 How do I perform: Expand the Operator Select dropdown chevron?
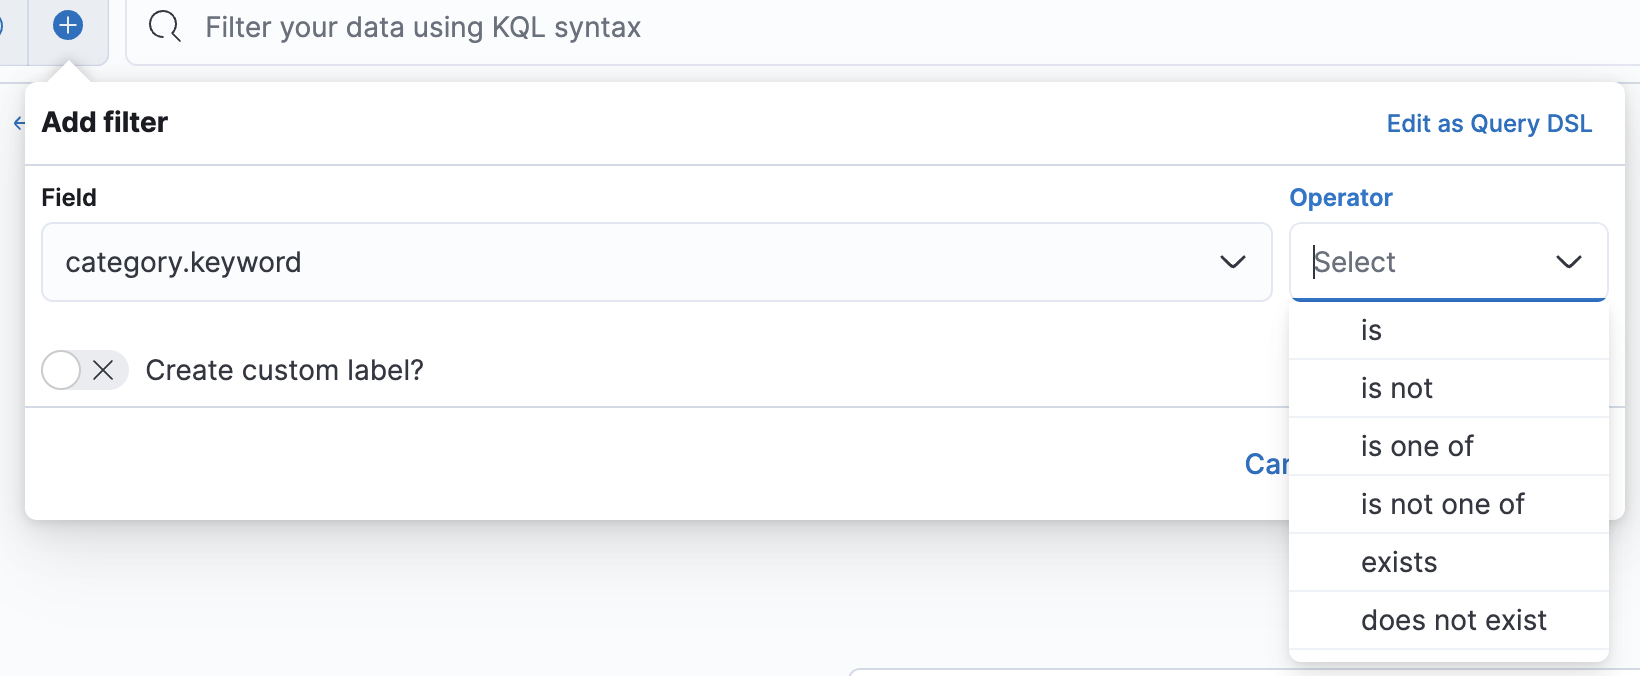(1568, 262)
